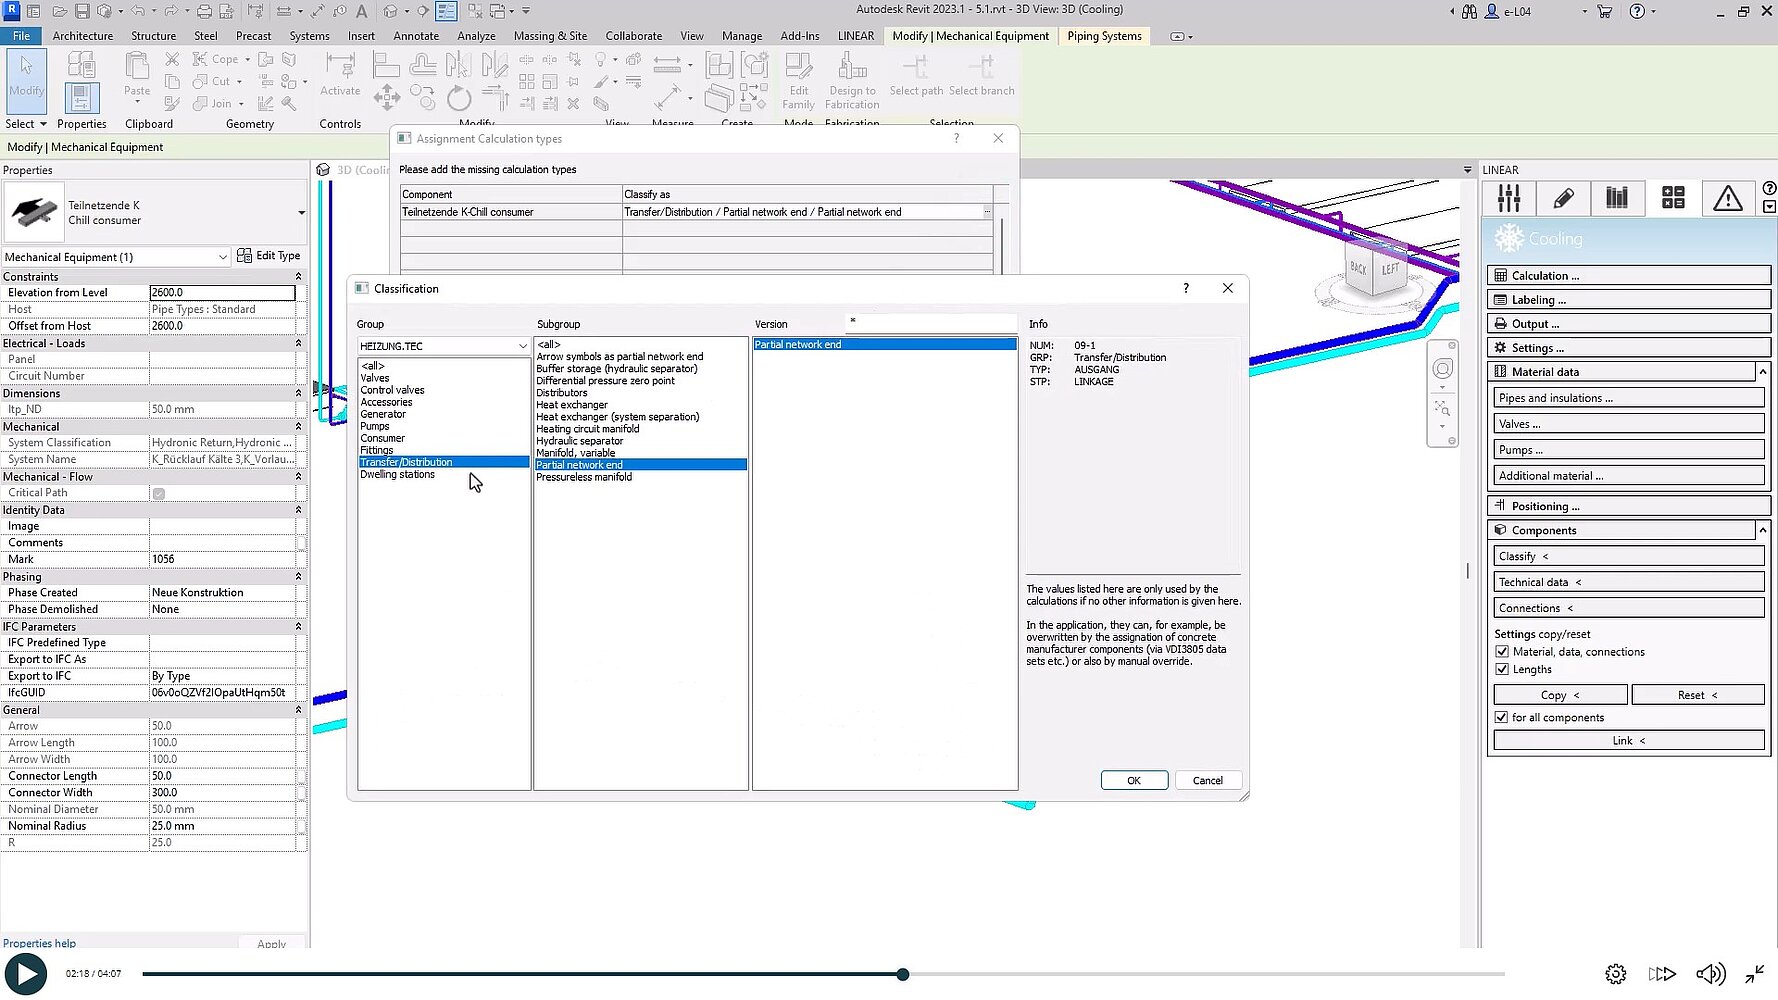Open the HEIZUNG.TEC group dropdown
1778x1000 pixels.
(x=521, y=345)
